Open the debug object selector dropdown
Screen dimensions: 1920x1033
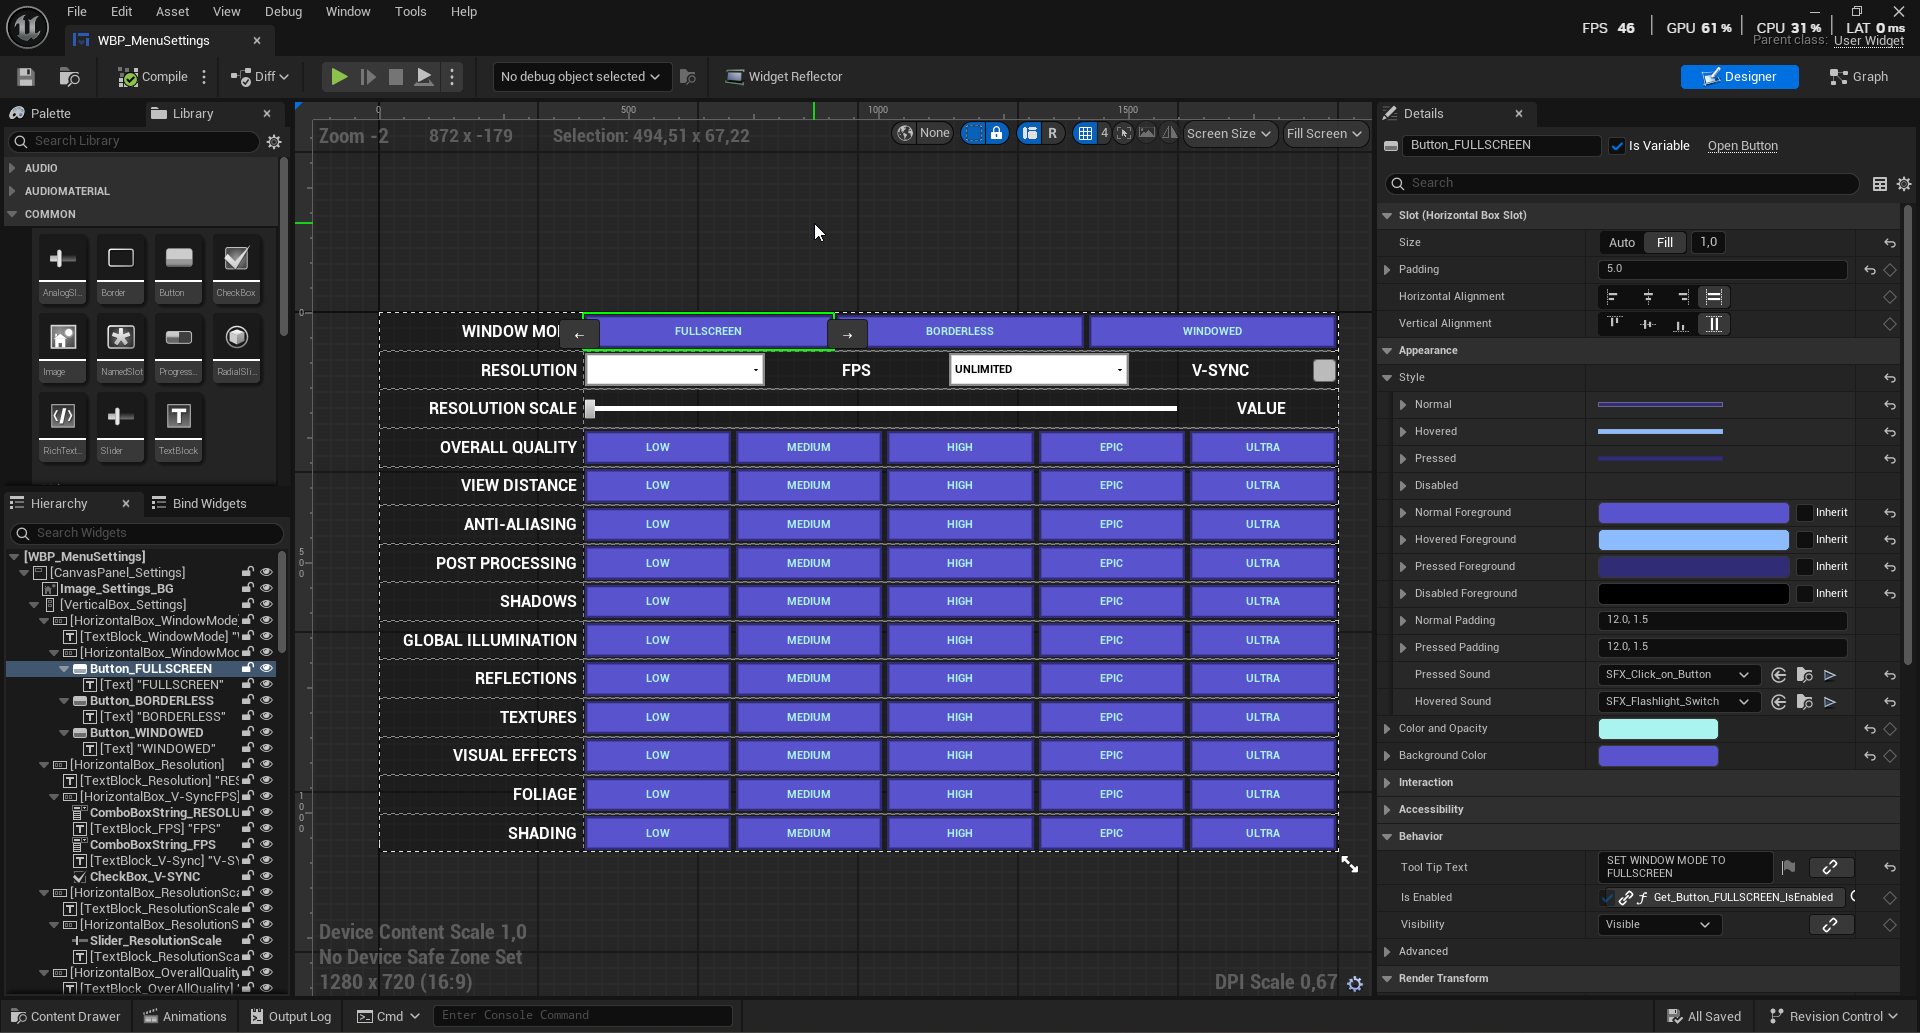(581, 77)
